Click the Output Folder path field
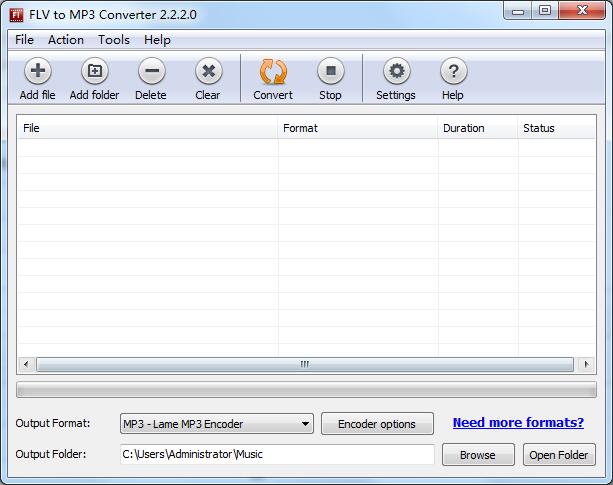Viewport: 613px width, 485px height. [x=277, y=454]
